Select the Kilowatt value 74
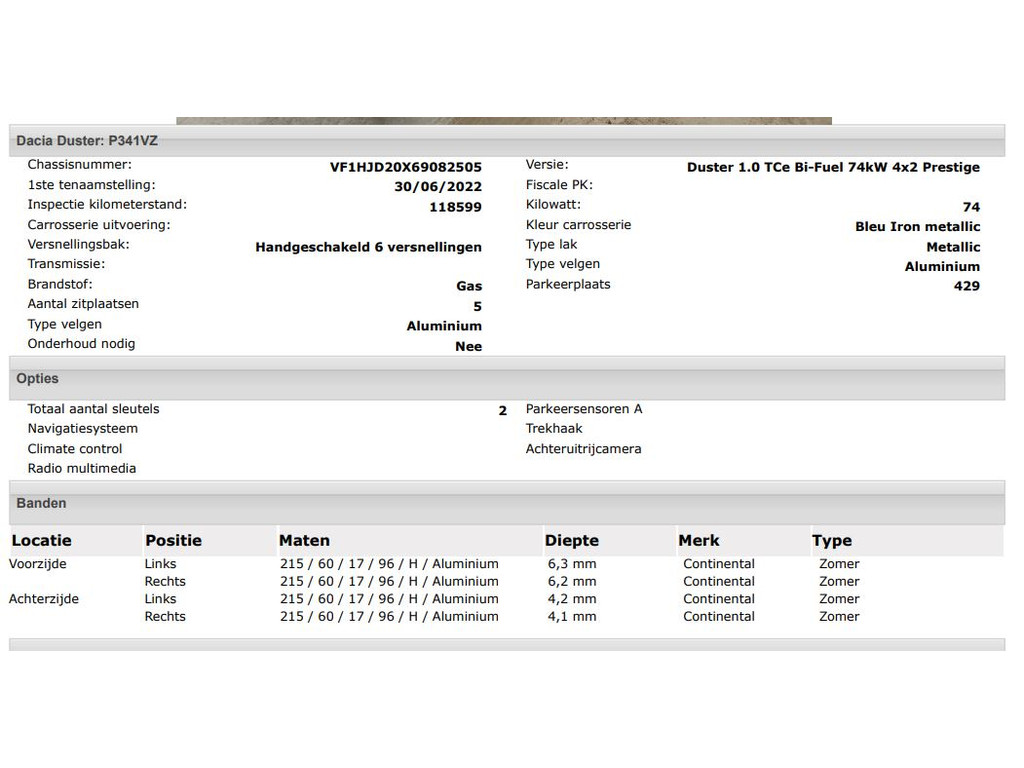Image resolution: width=1024 pixels, height=768 pixels. pyautogui.click(x=971, y=207)
